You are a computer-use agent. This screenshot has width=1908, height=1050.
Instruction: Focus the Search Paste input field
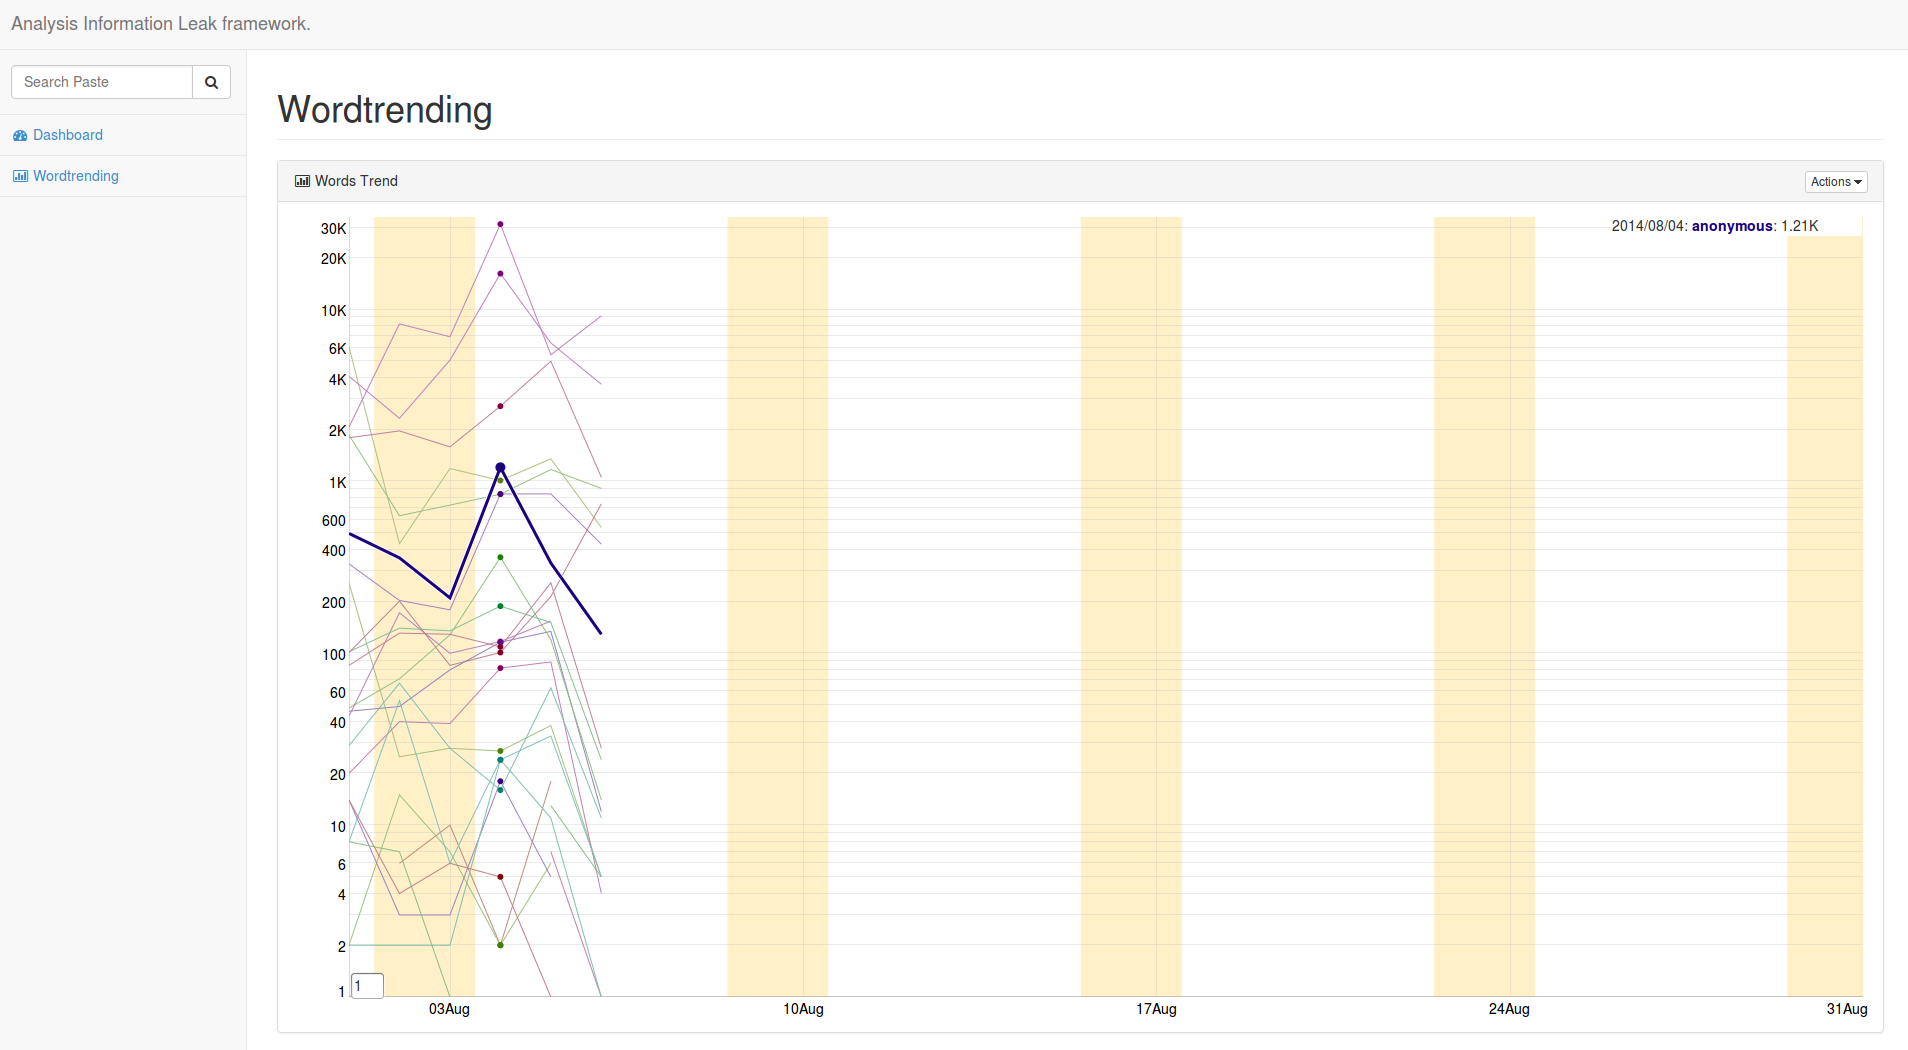coord(102,82)
